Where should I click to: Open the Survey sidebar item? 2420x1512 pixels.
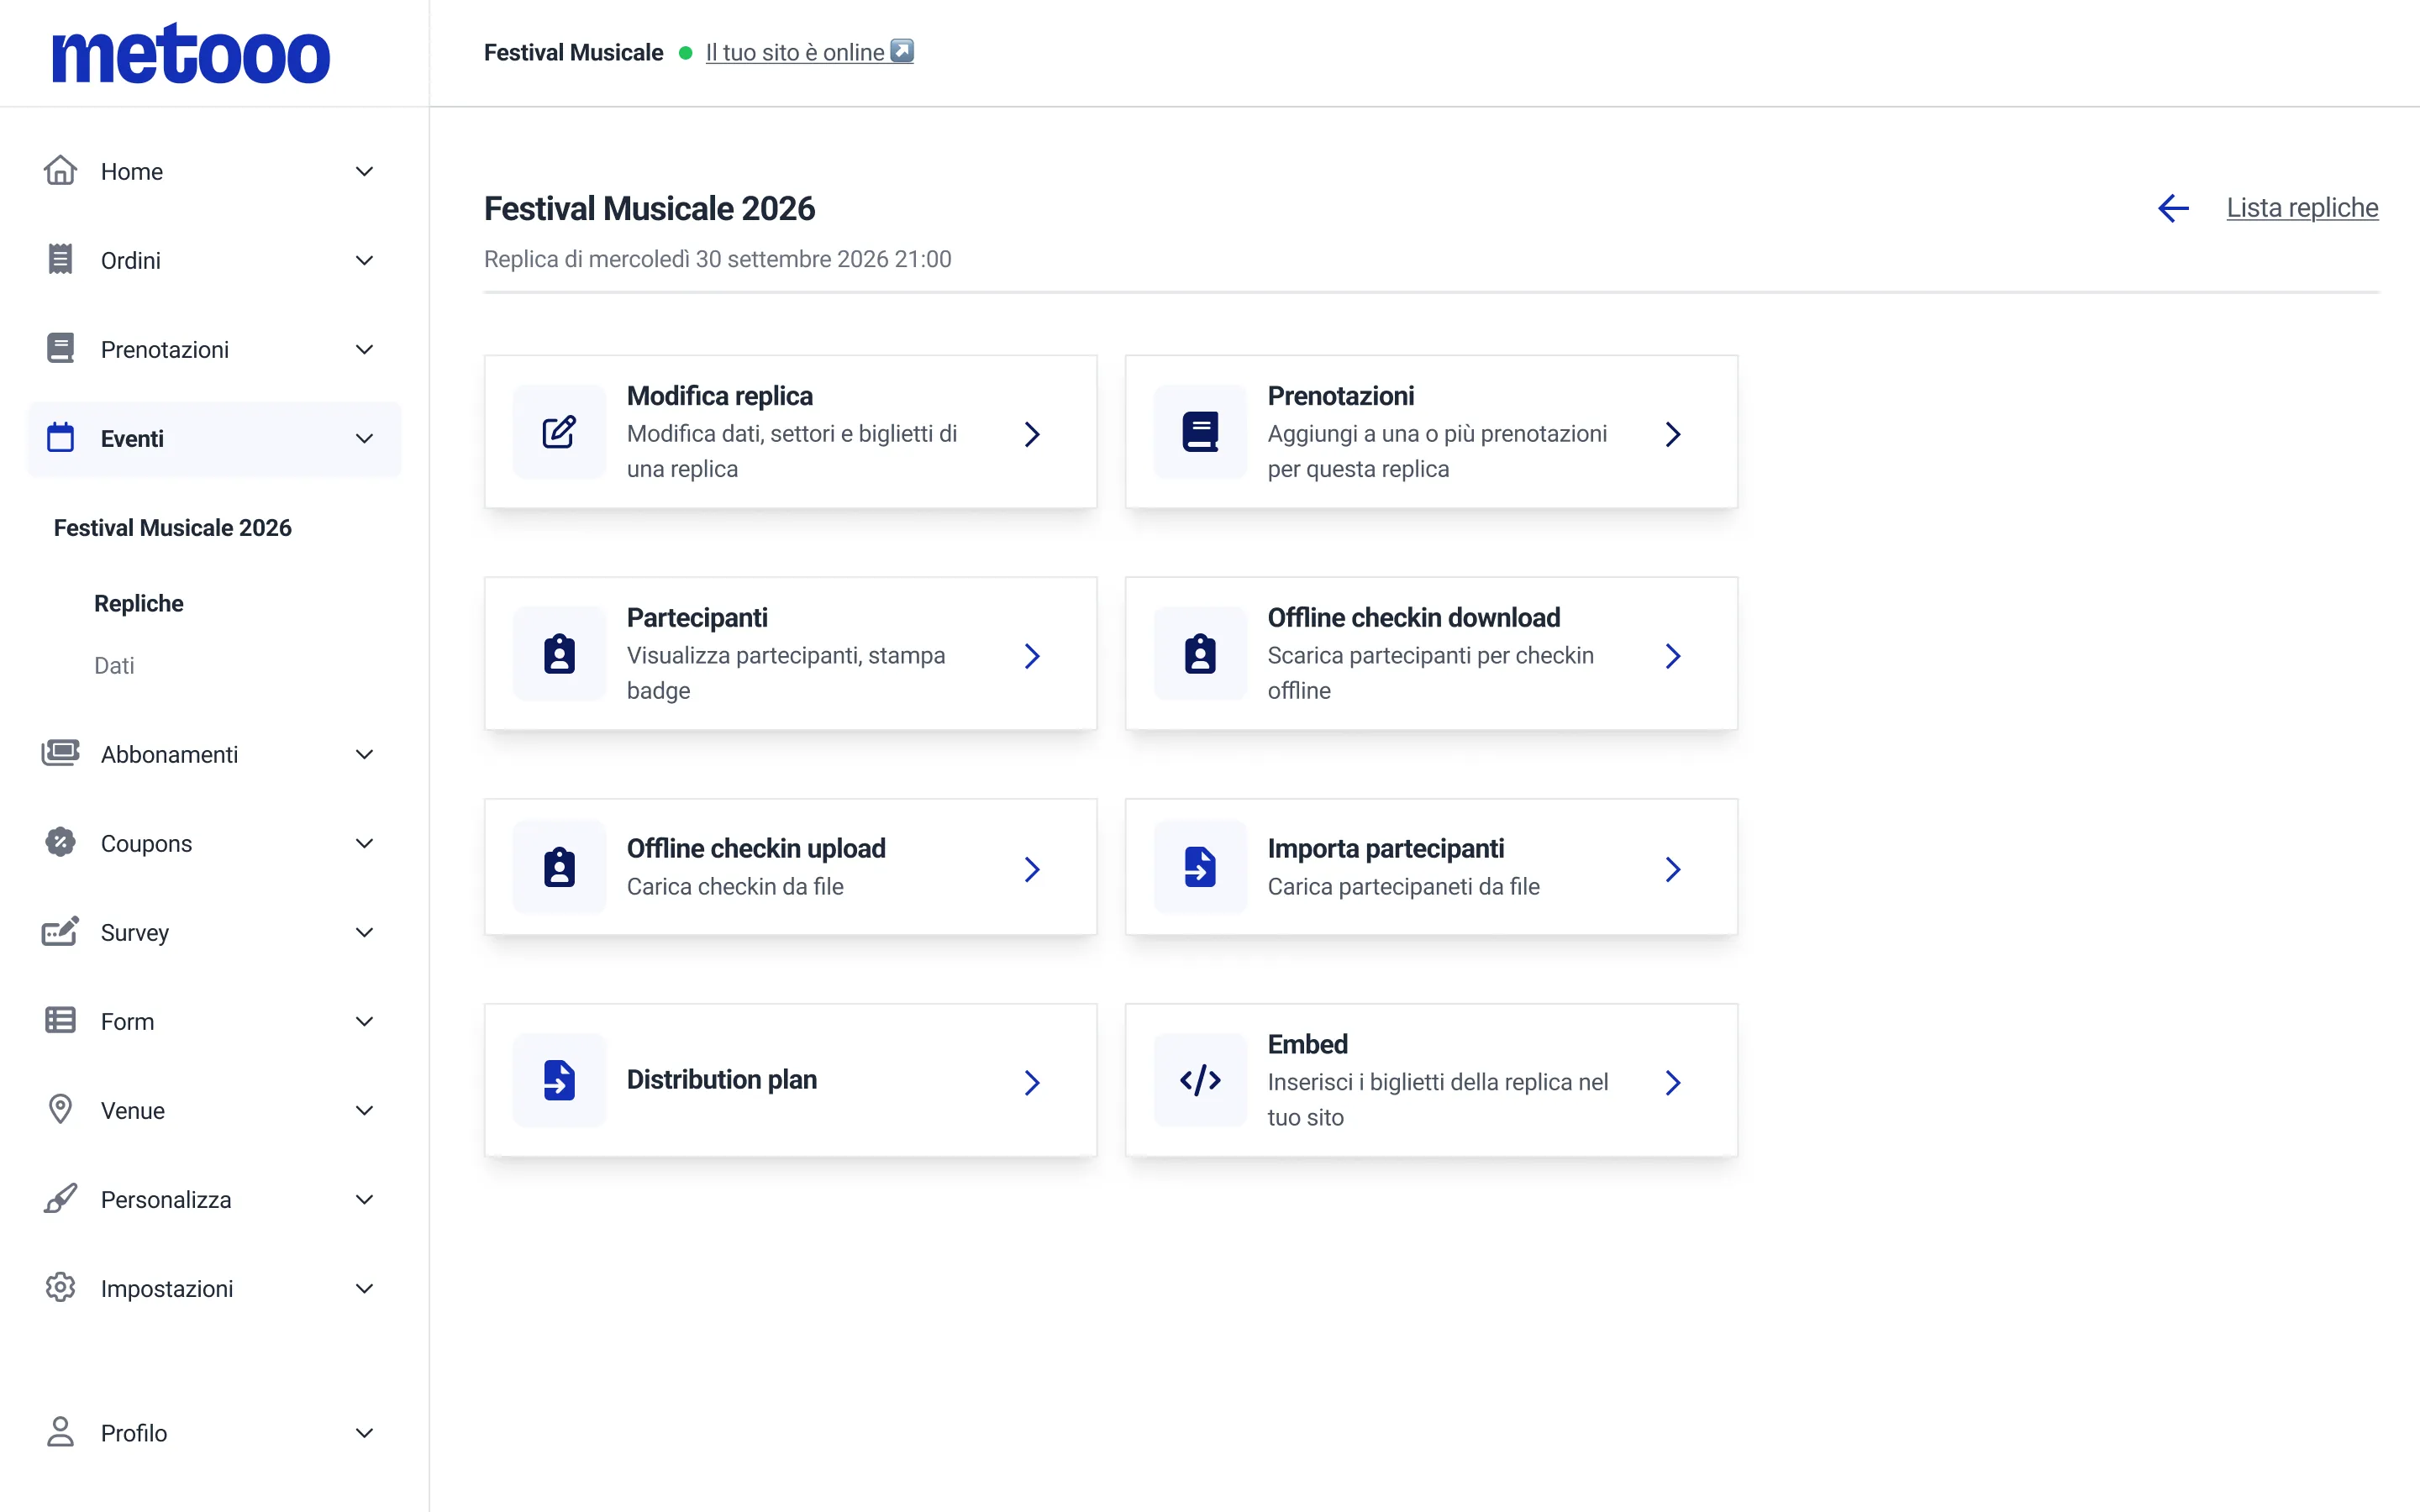pos(214,932)
